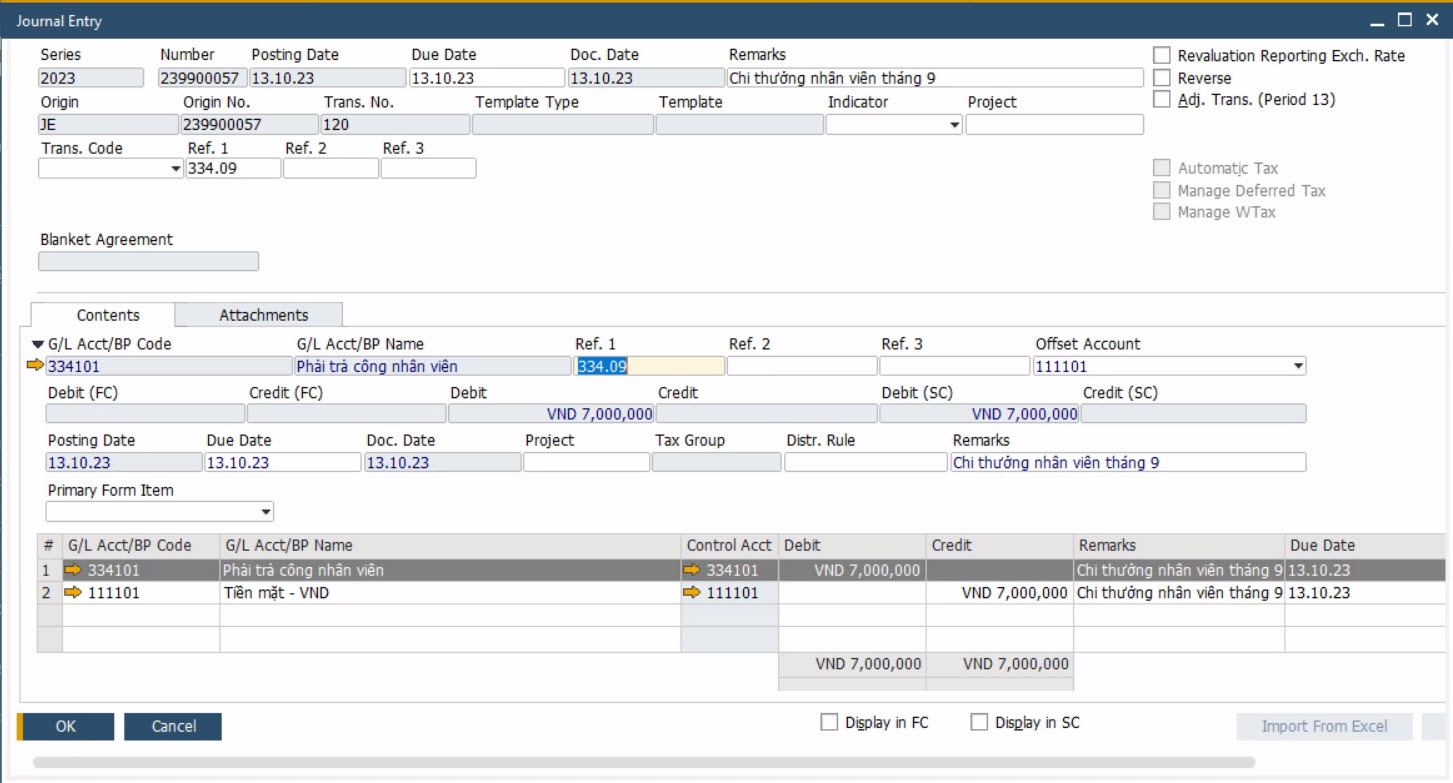Click G/L Acct/BP Name column header in table
1453x783 pixels.
tap(450, 546)
